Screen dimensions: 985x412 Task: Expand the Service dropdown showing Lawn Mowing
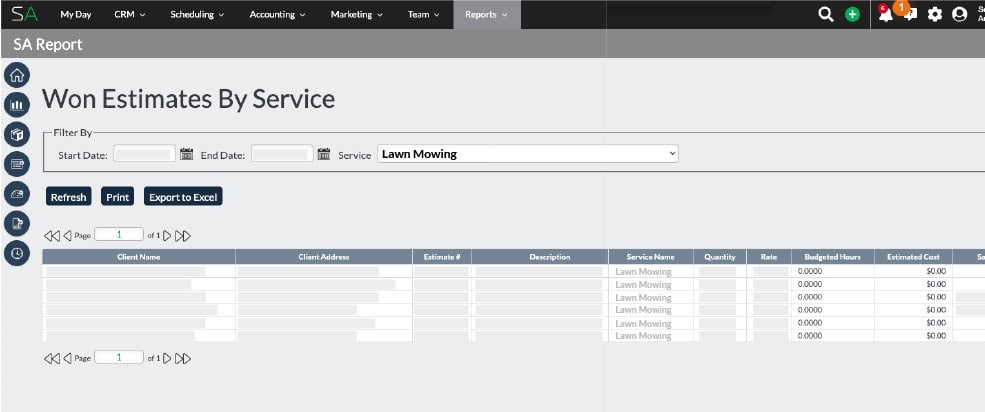pyautogui.click(x=528, y=154)
